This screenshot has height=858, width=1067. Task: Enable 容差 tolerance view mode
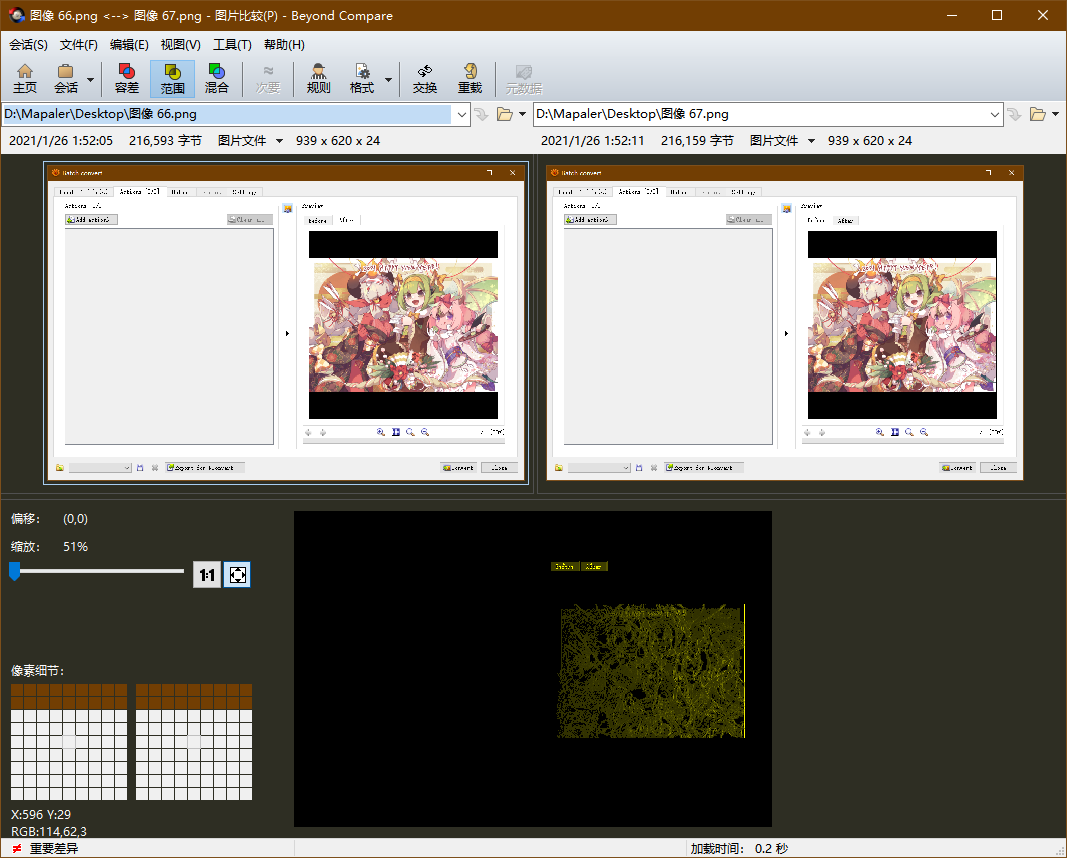pos(127,78)
